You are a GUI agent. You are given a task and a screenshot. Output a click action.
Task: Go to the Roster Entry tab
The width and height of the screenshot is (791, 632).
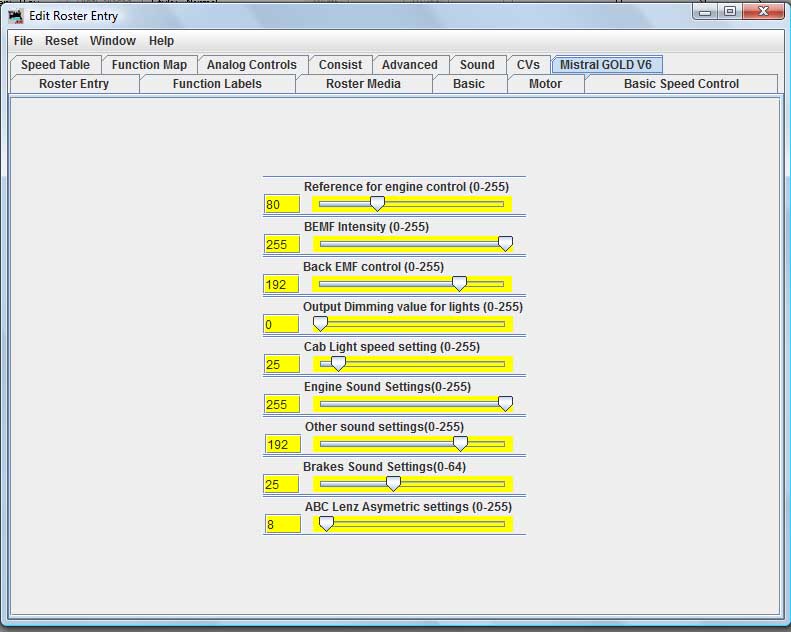tap(74, 84)
